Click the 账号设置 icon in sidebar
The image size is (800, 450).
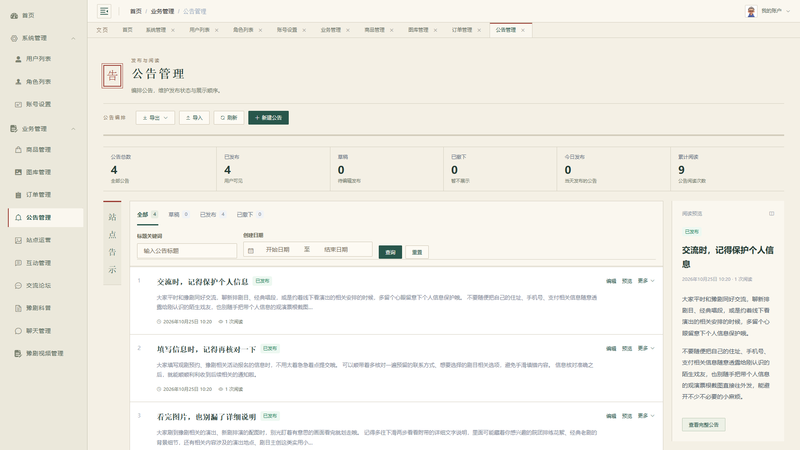coord(18,105)
